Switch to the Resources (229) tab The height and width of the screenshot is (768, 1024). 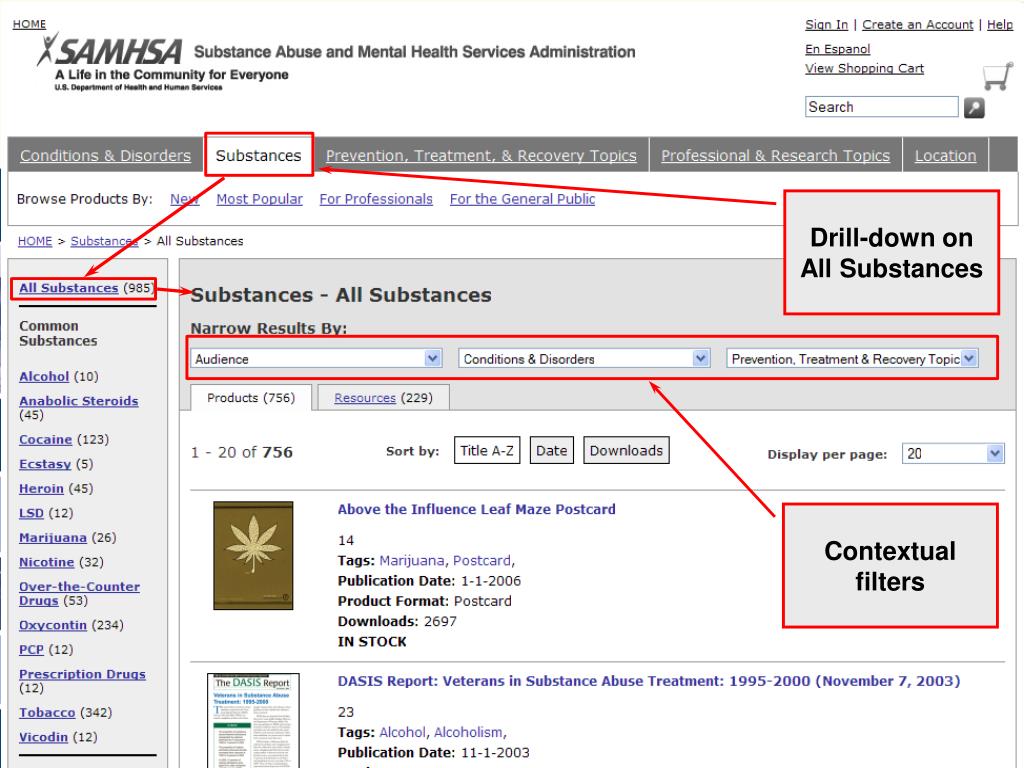coord(383,398)
